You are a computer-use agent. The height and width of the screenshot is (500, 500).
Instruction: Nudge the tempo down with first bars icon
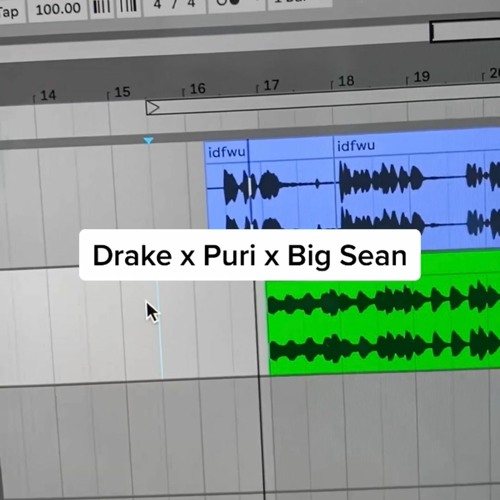(101, 7)
